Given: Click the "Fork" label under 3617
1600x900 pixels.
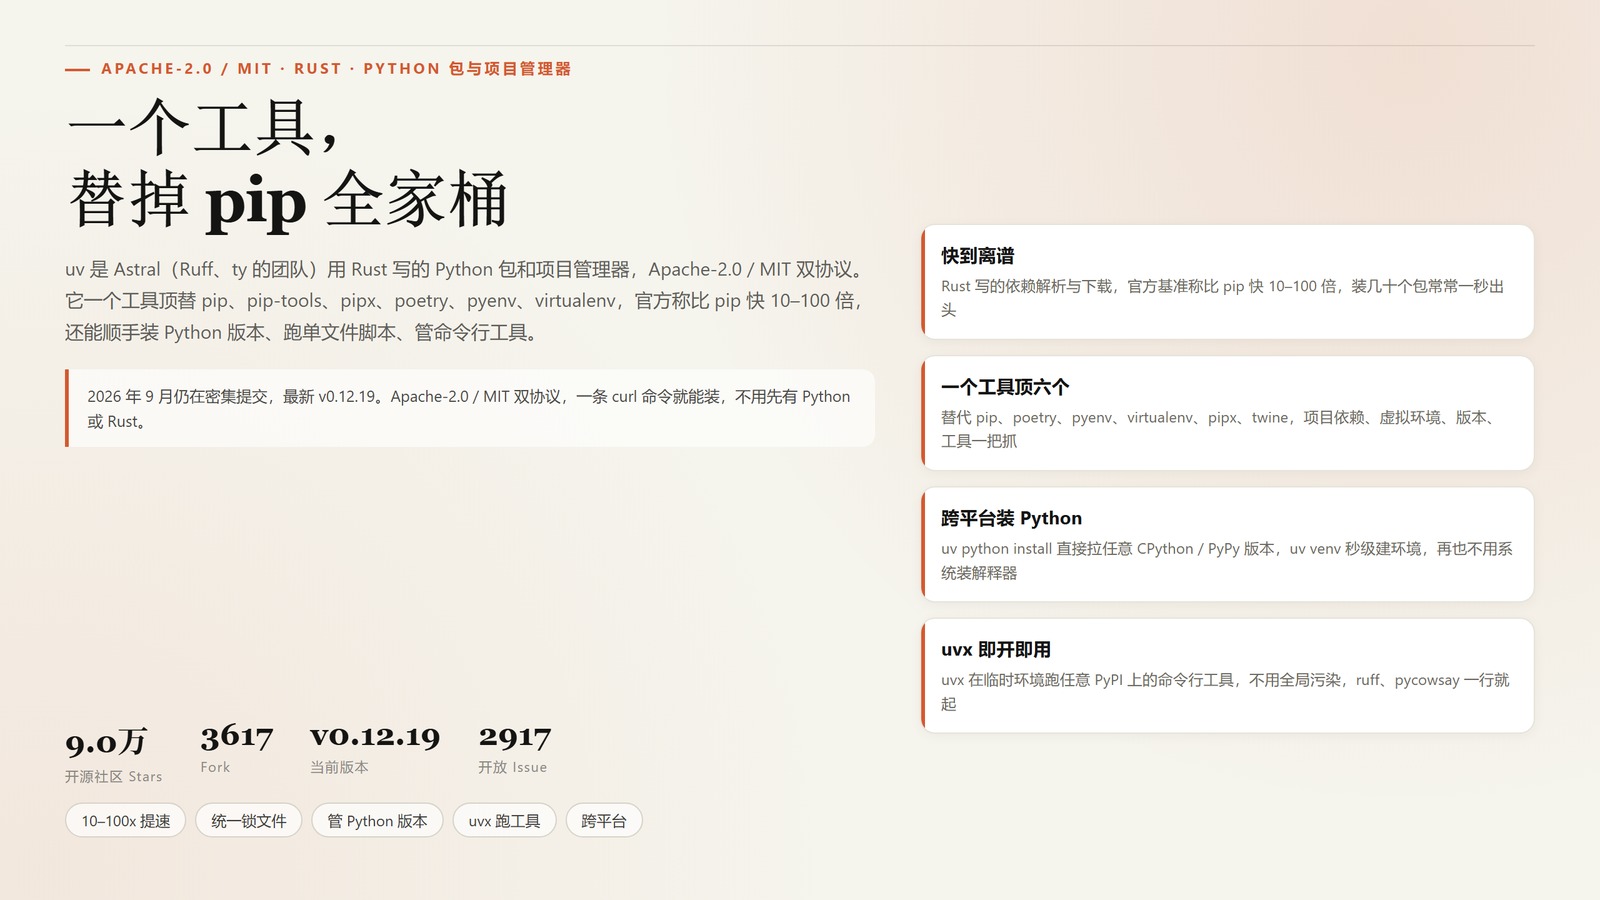Looking at the screenshot, I should click(x=215, y=767).
